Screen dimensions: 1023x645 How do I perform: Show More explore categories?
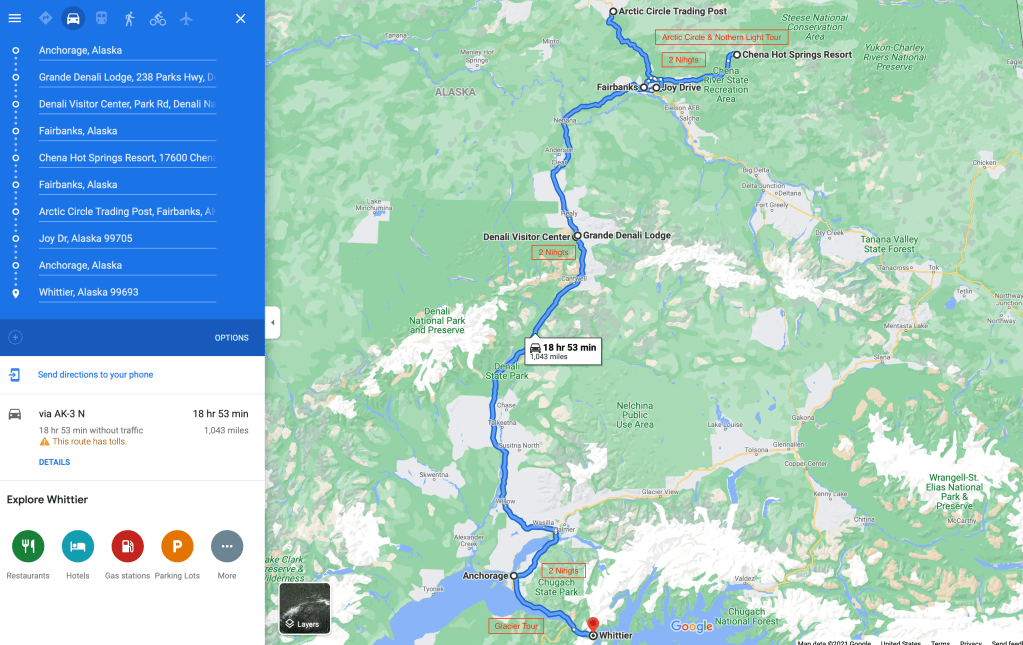(227, 554)
